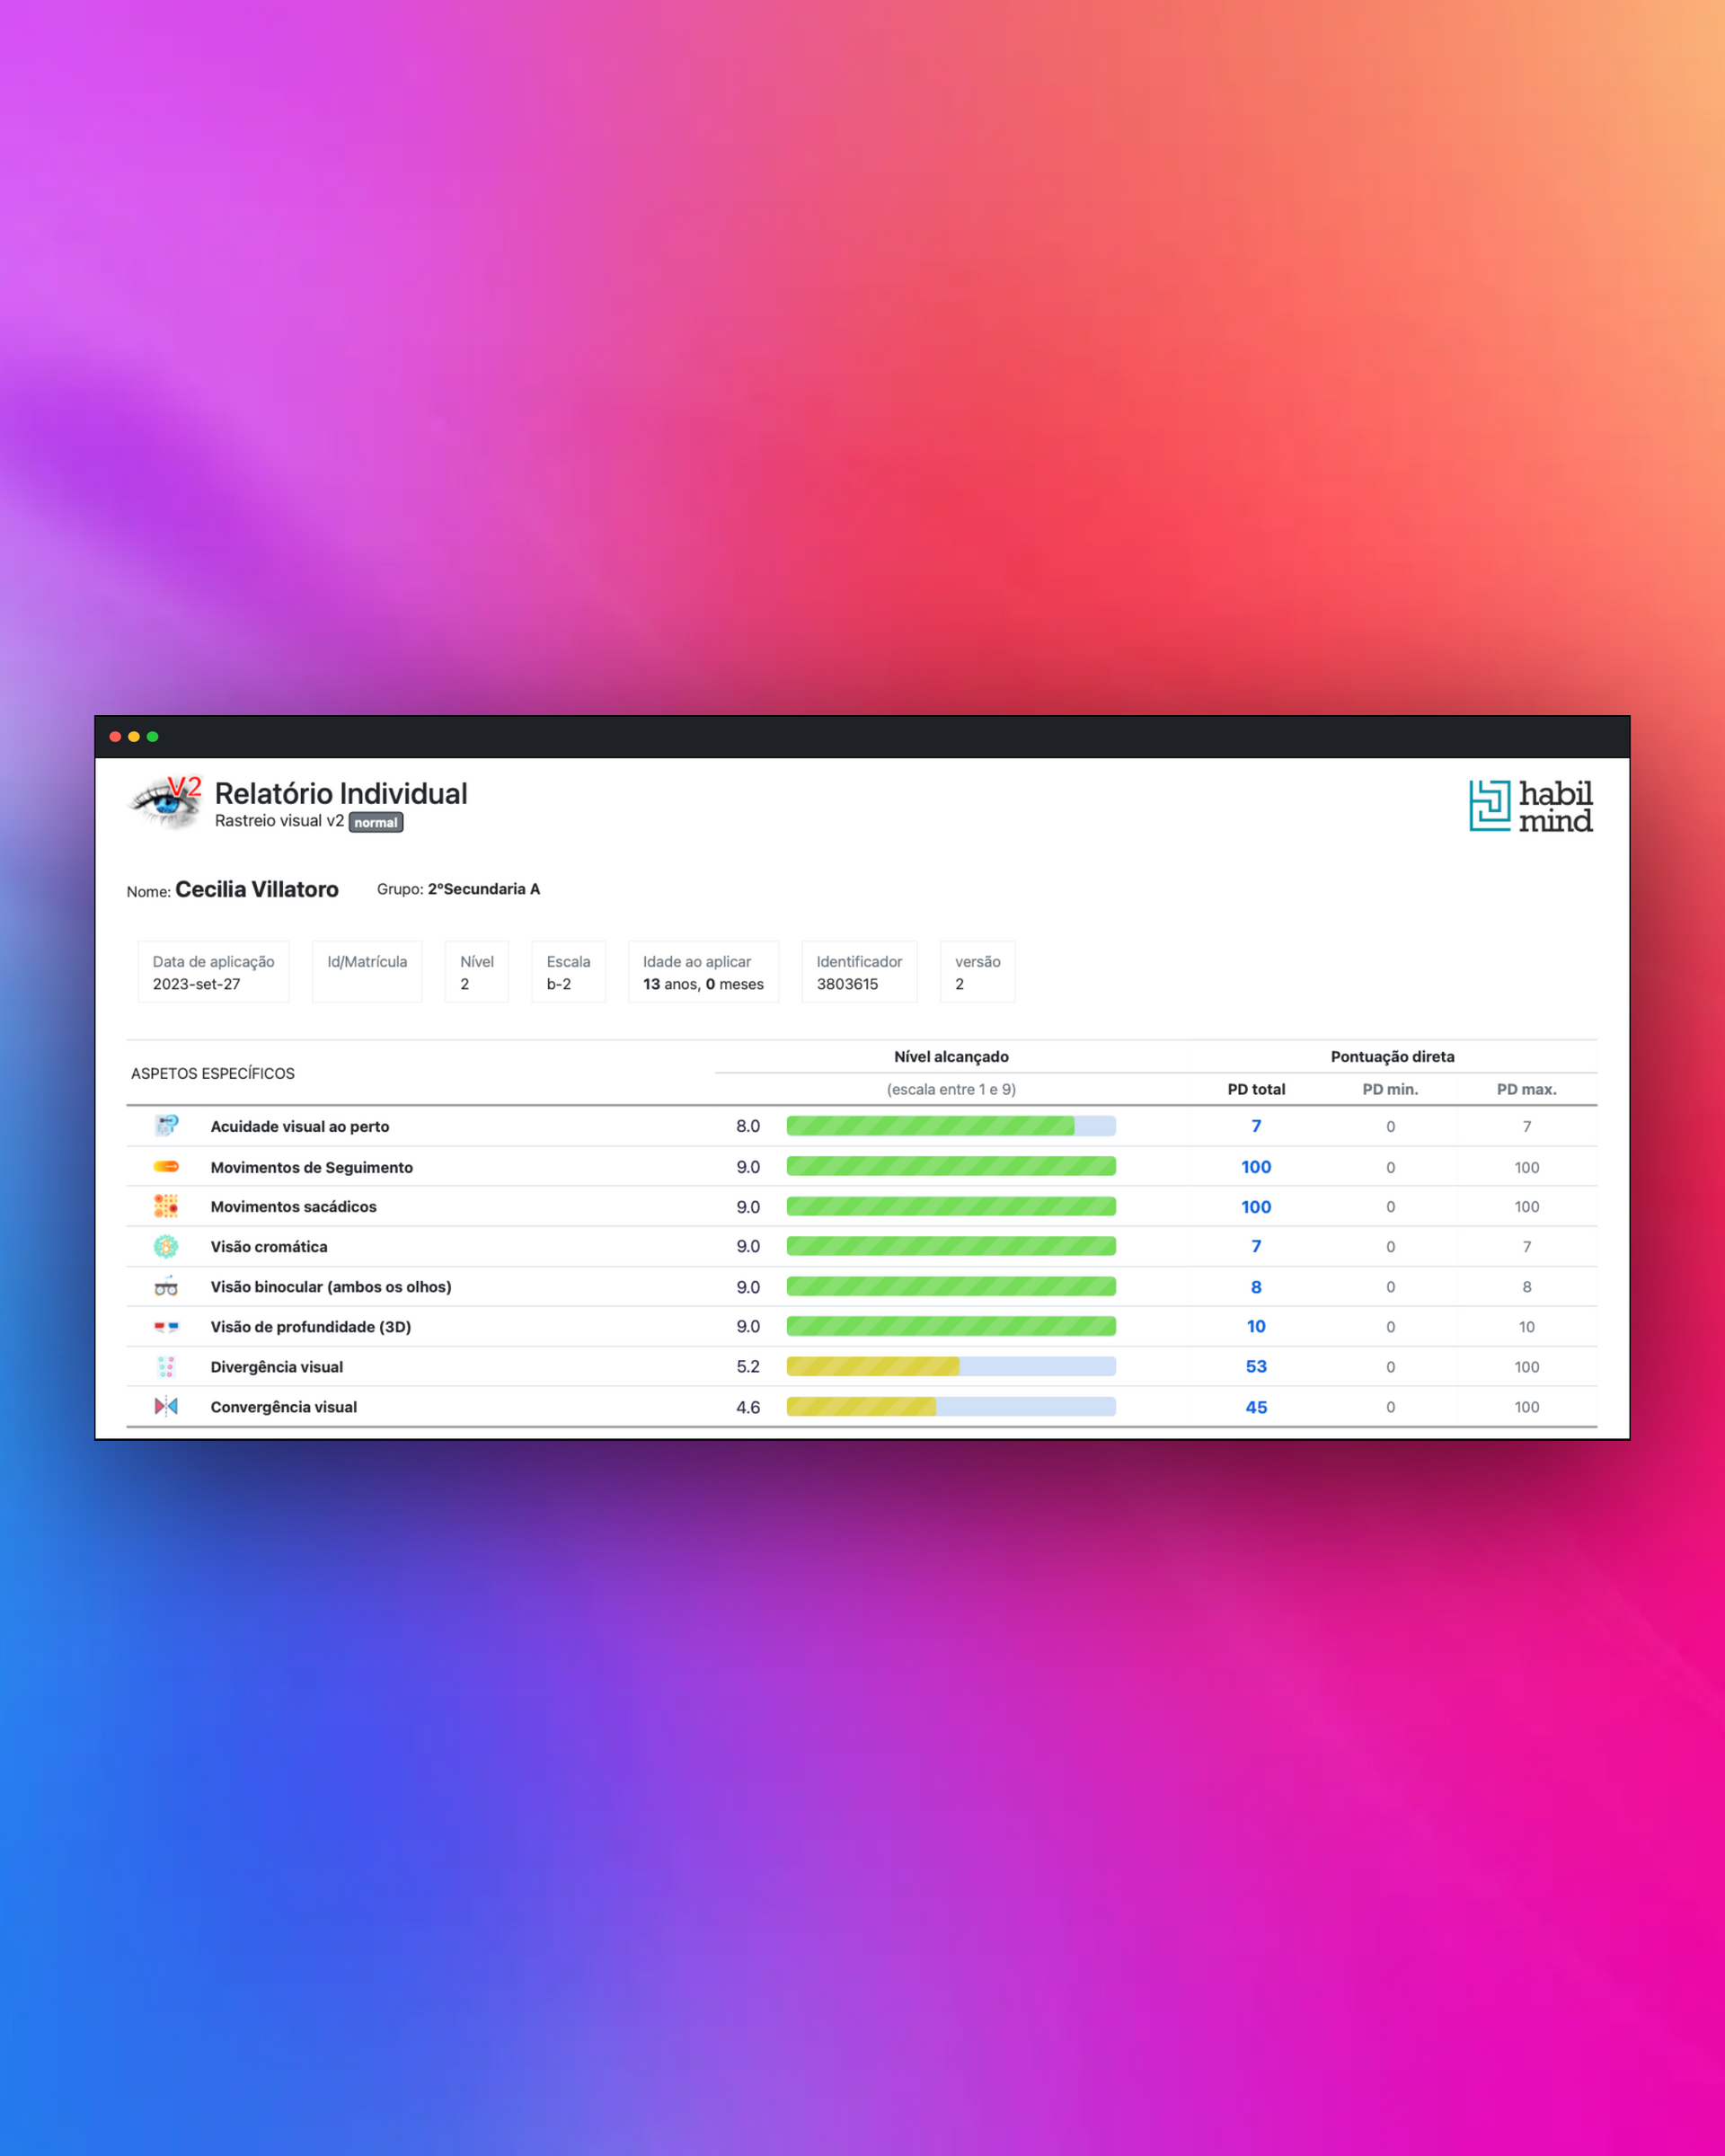The image size is (1725, 2156).
Task: Click the 3D glasses depth vision icon
Action: 166,1327
